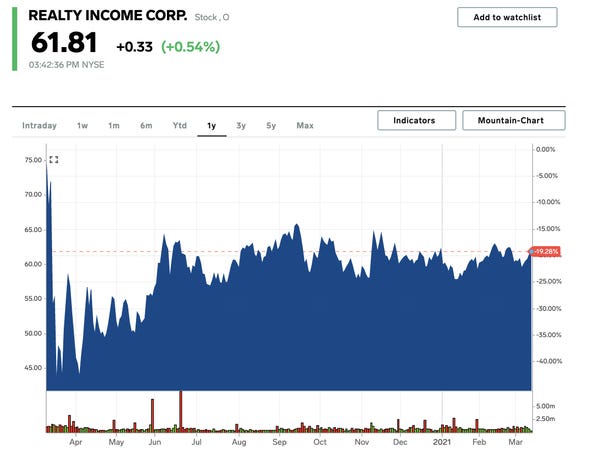Click the Dec label on time axis
The image size is (600, 467).
pos(400,442)
